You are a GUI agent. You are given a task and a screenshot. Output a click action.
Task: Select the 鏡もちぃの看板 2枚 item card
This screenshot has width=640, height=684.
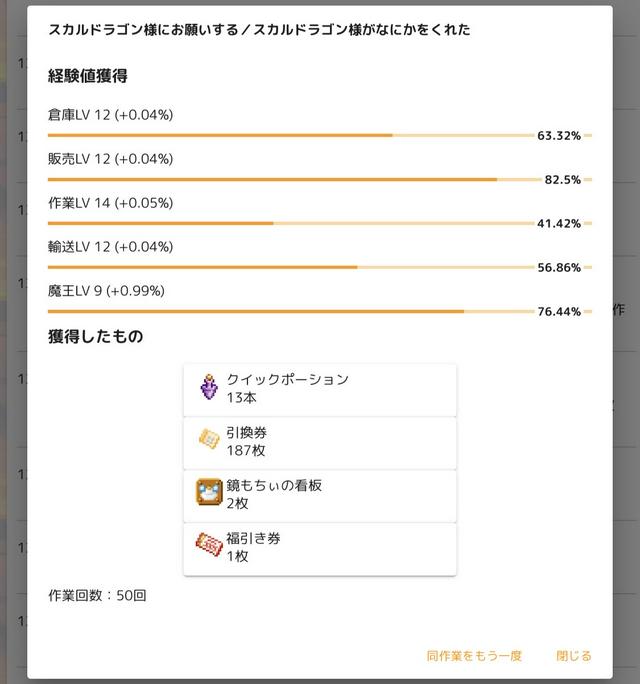pyautogui.click(x=320, y=495)
